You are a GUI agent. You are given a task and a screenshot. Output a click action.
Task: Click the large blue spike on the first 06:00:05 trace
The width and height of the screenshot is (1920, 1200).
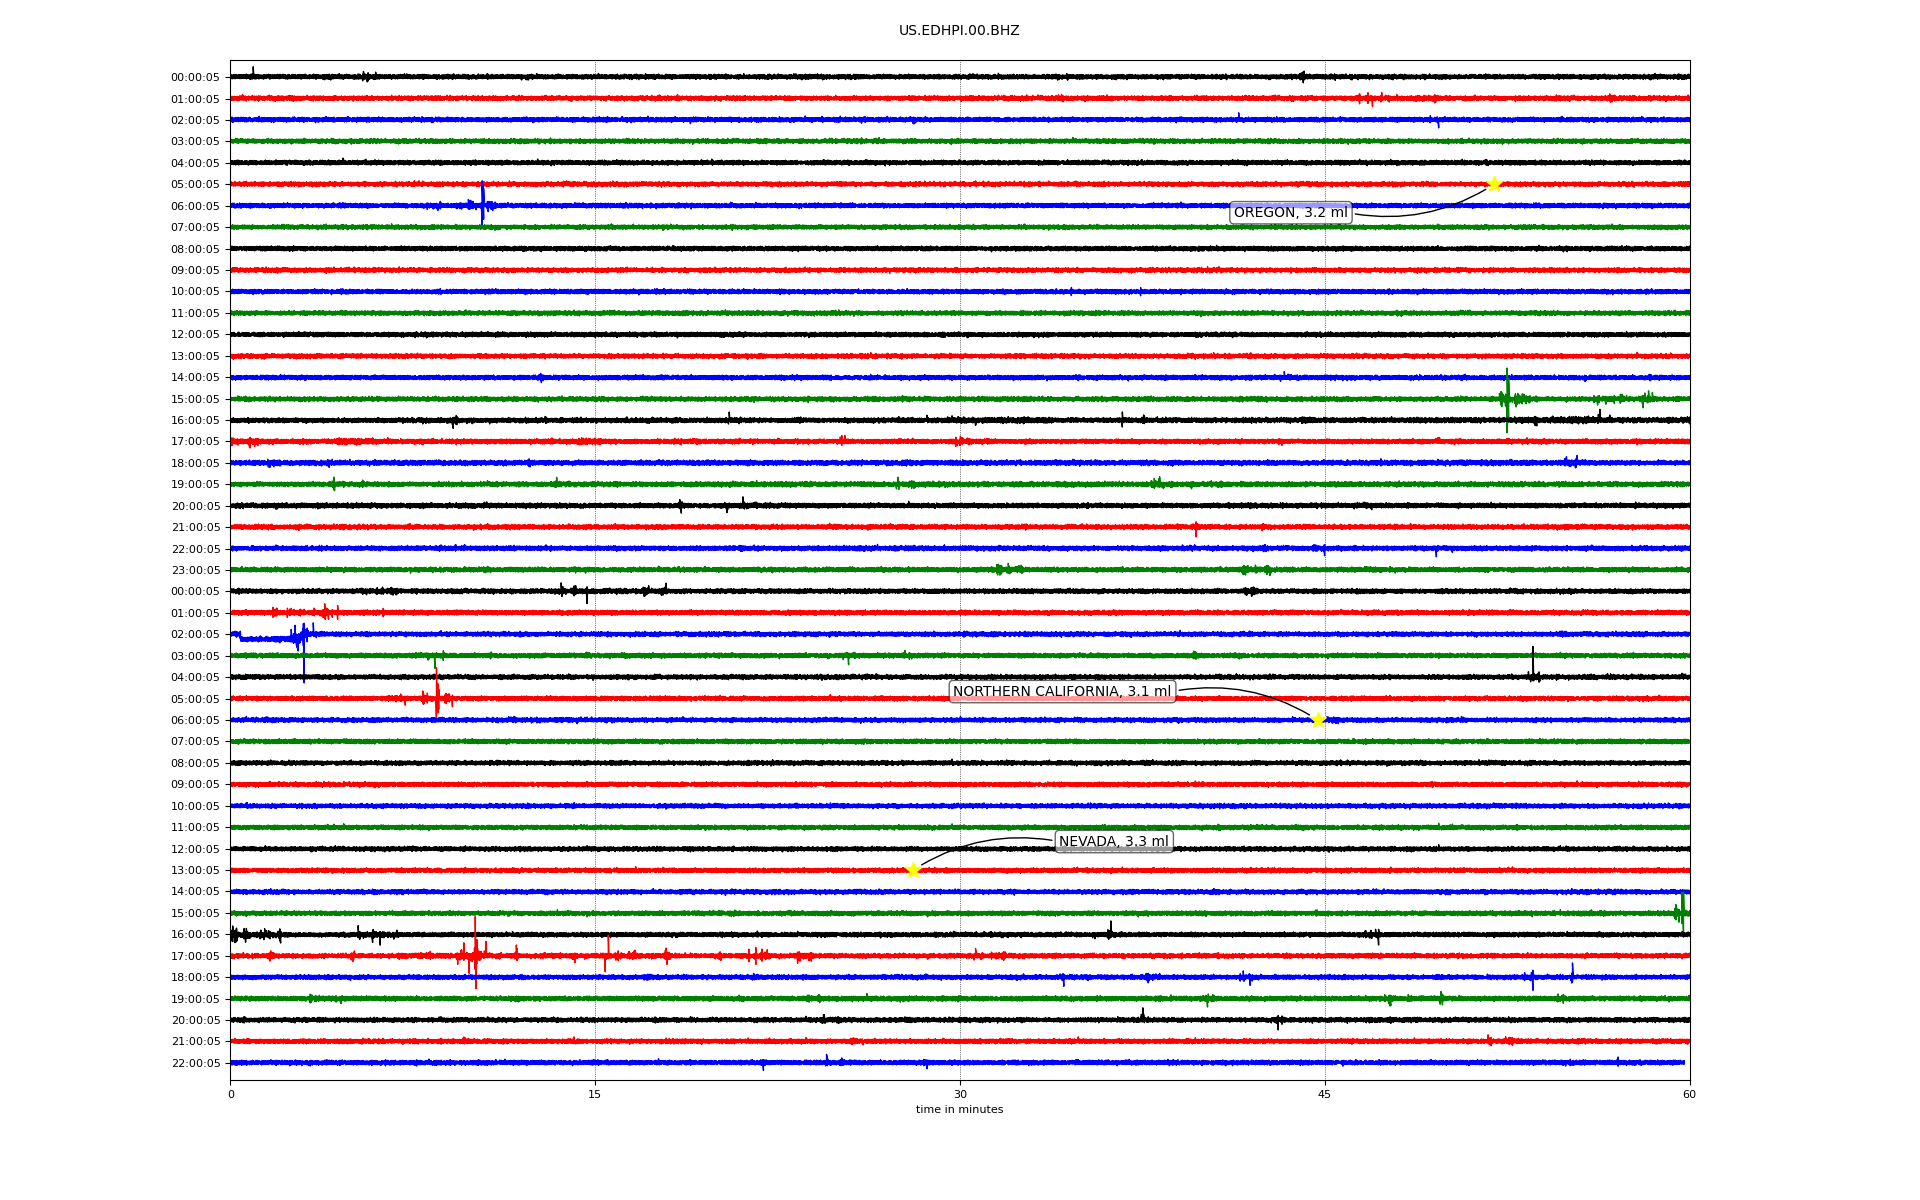point(482,204)
